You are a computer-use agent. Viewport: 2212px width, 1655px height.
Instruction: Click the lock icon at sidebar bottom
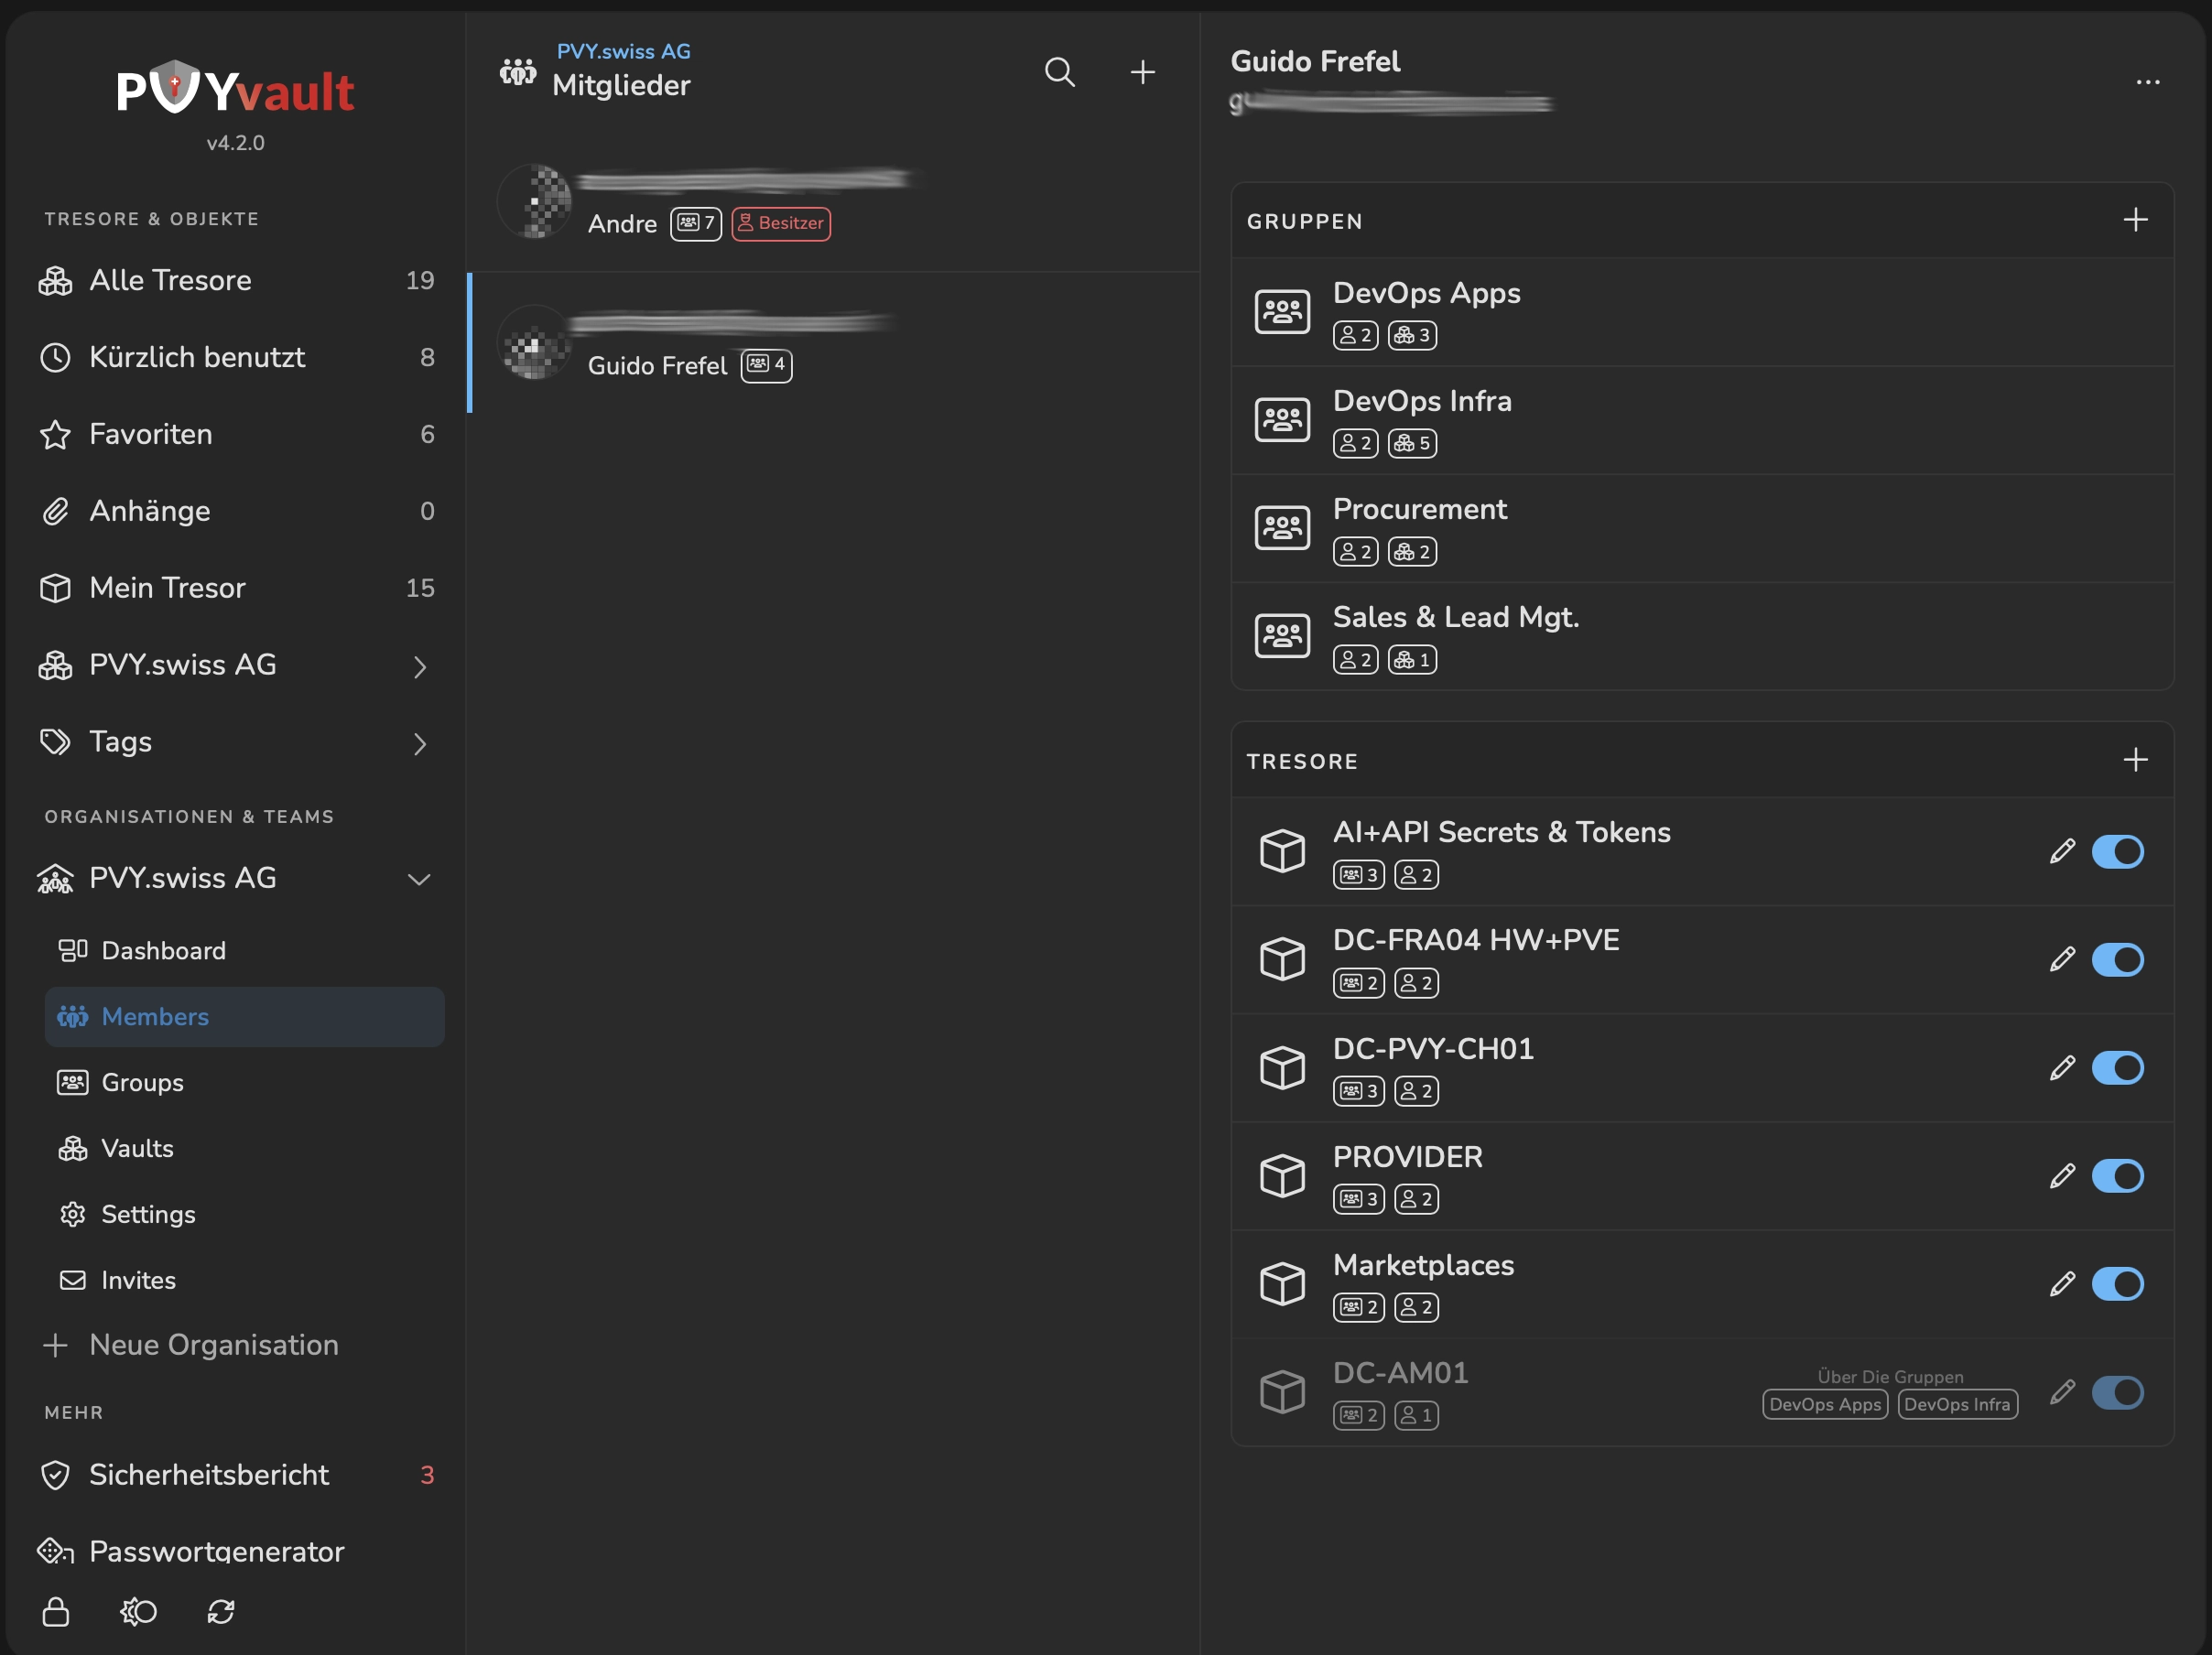[56, 1611]
